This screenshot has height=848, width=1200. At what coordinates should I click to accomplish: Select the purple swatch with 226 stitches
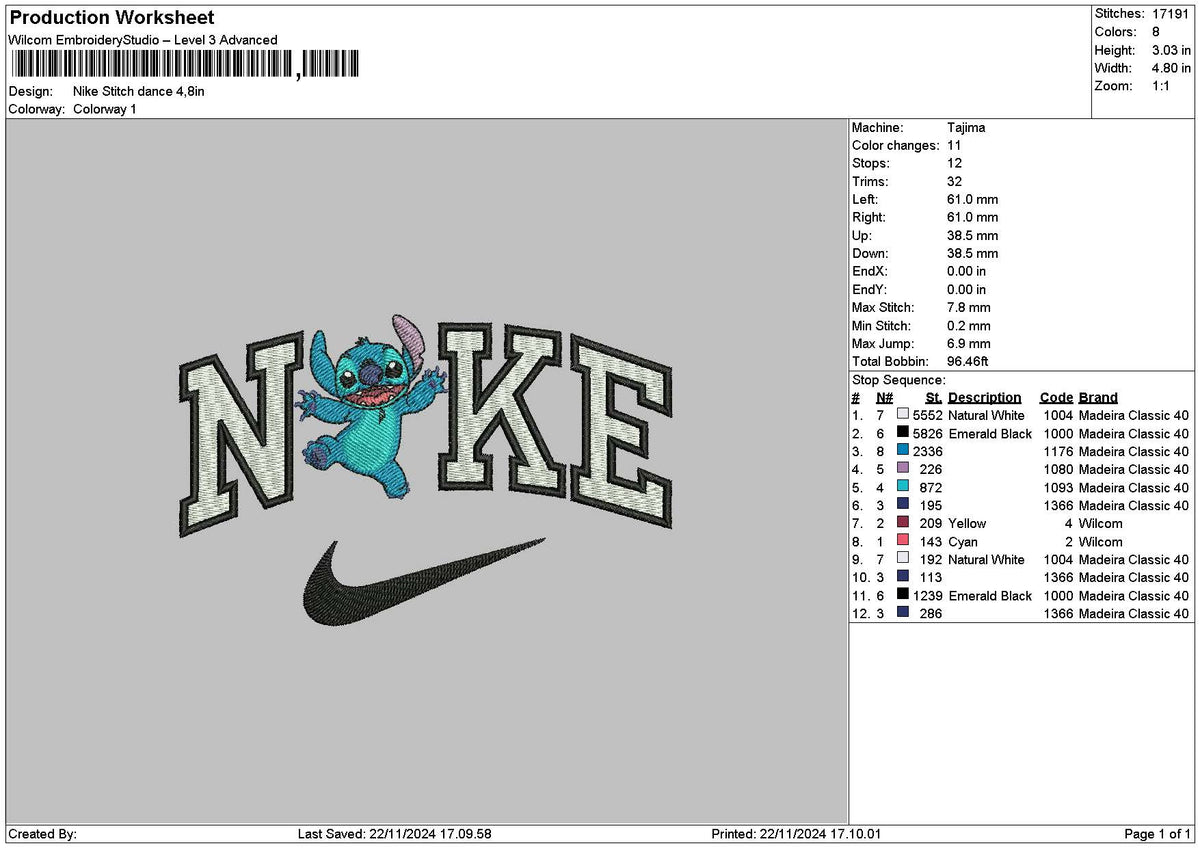(x=903, y=469)
